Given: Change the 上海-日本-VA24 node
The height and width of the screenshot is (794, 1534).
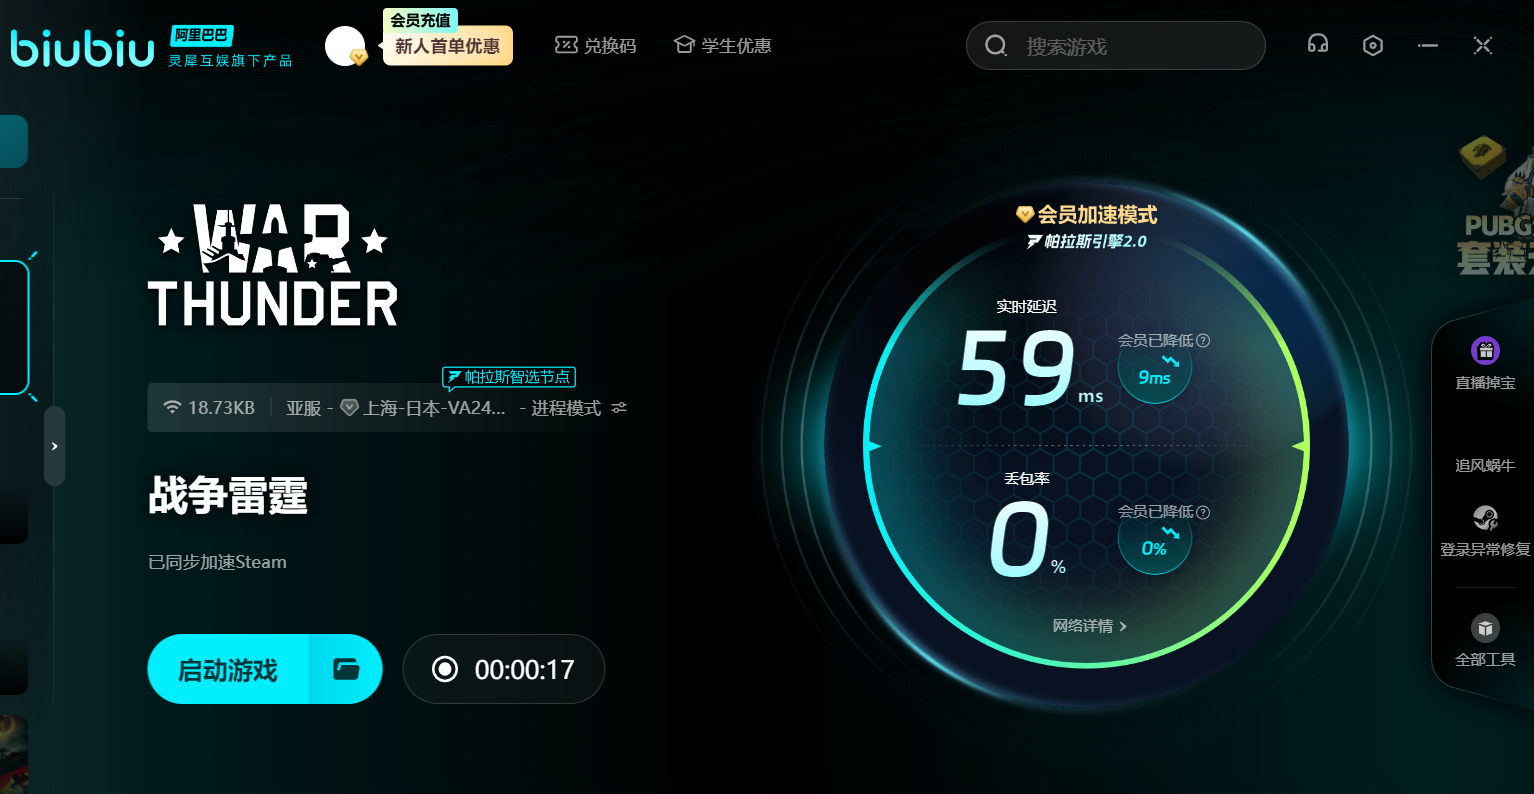Looking at the screenshot, I should click(x=424, y=408).
